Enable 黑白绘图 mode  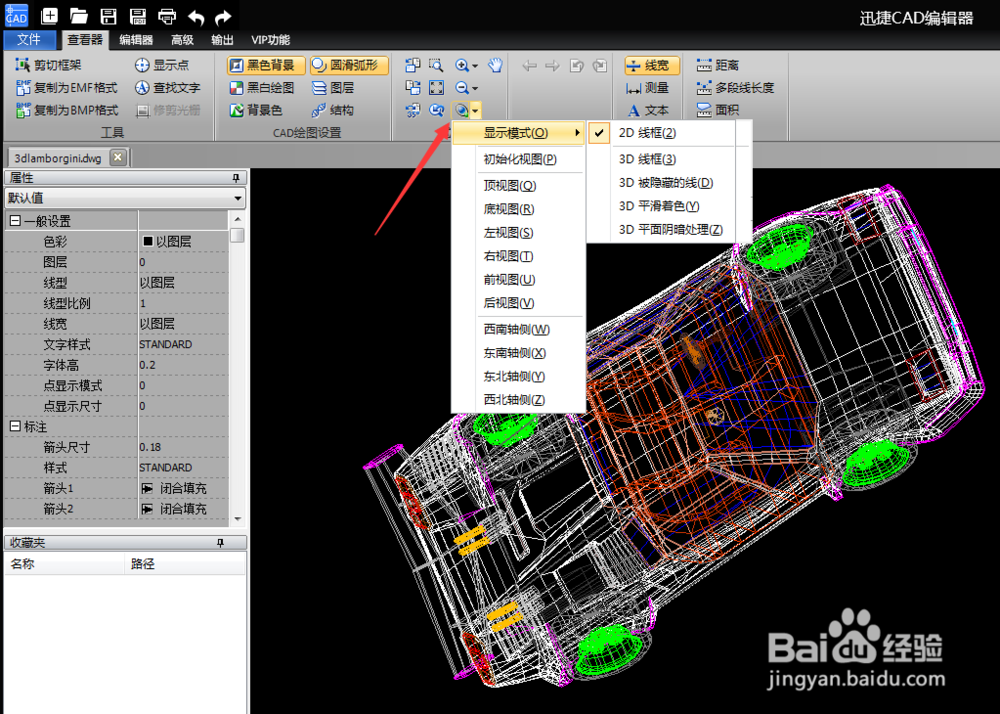click(262, 87)
